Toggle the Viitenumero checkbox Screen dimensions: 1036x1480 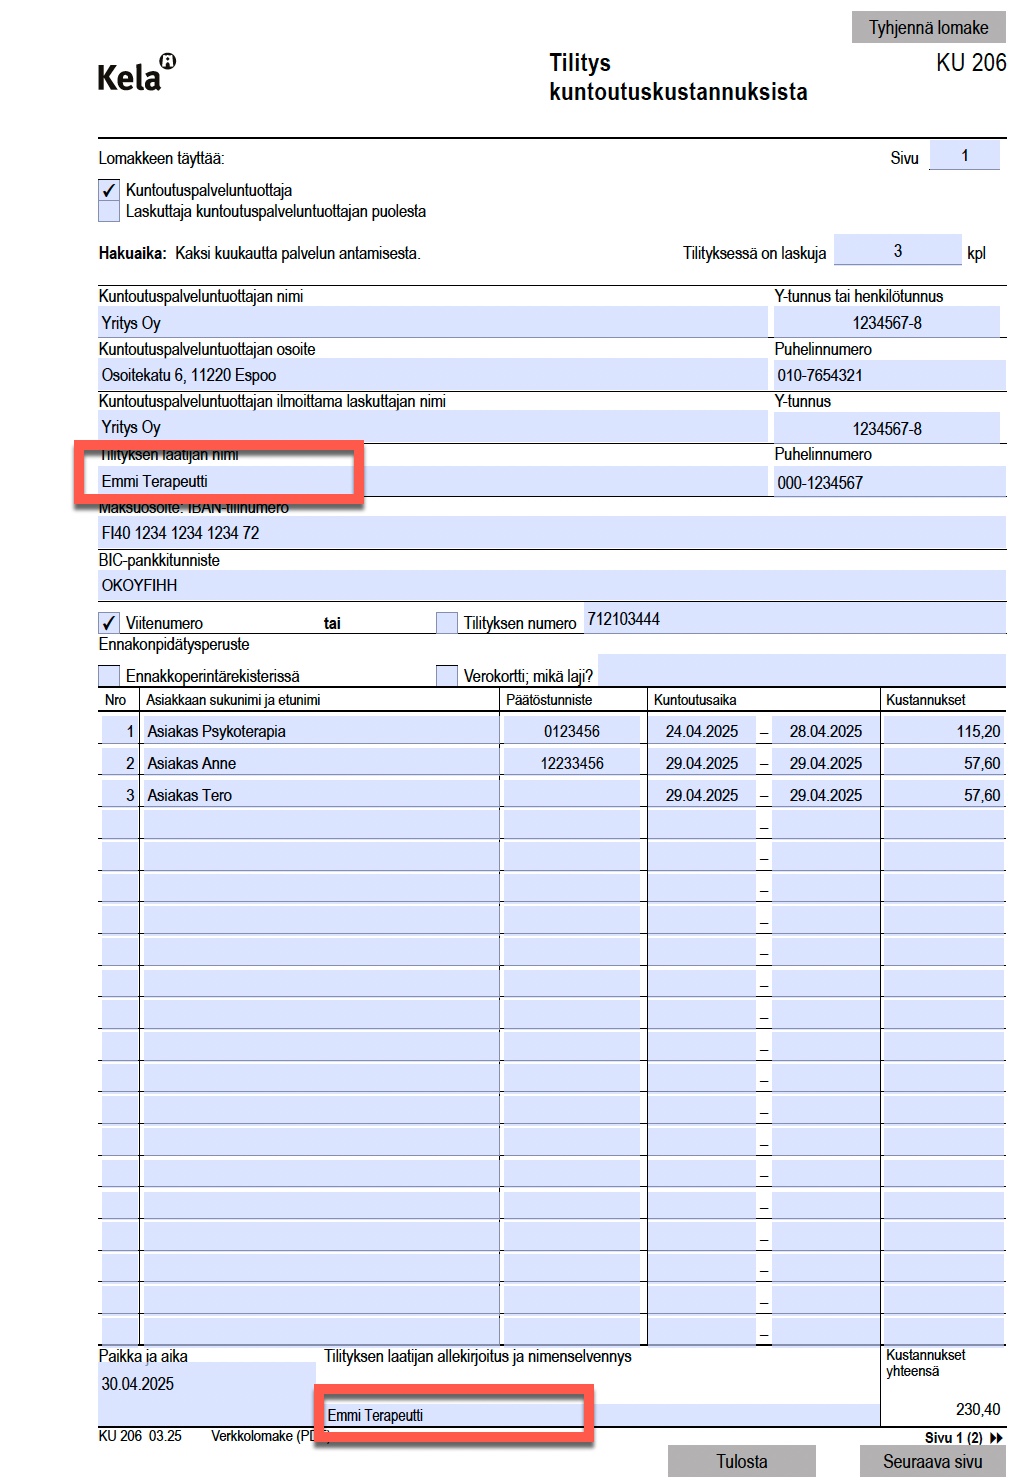pos(109,623)
